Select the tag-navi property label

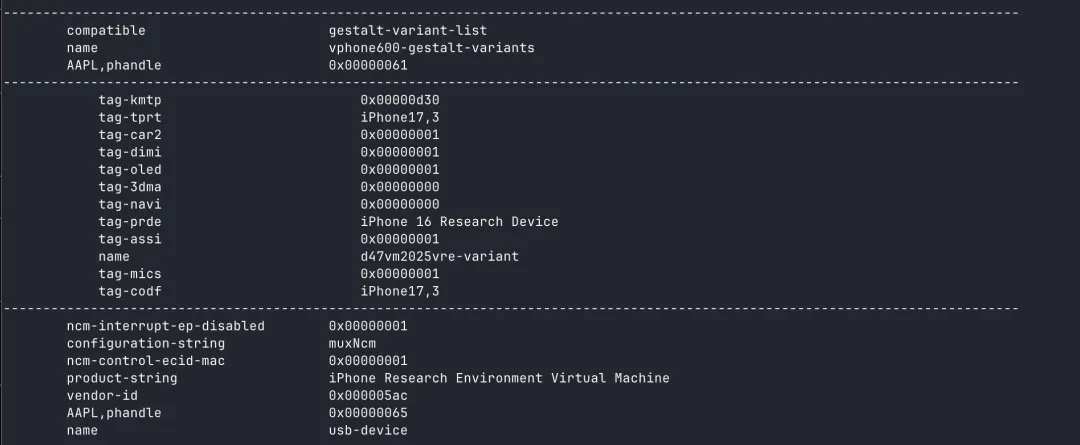(x=129, y=205)
